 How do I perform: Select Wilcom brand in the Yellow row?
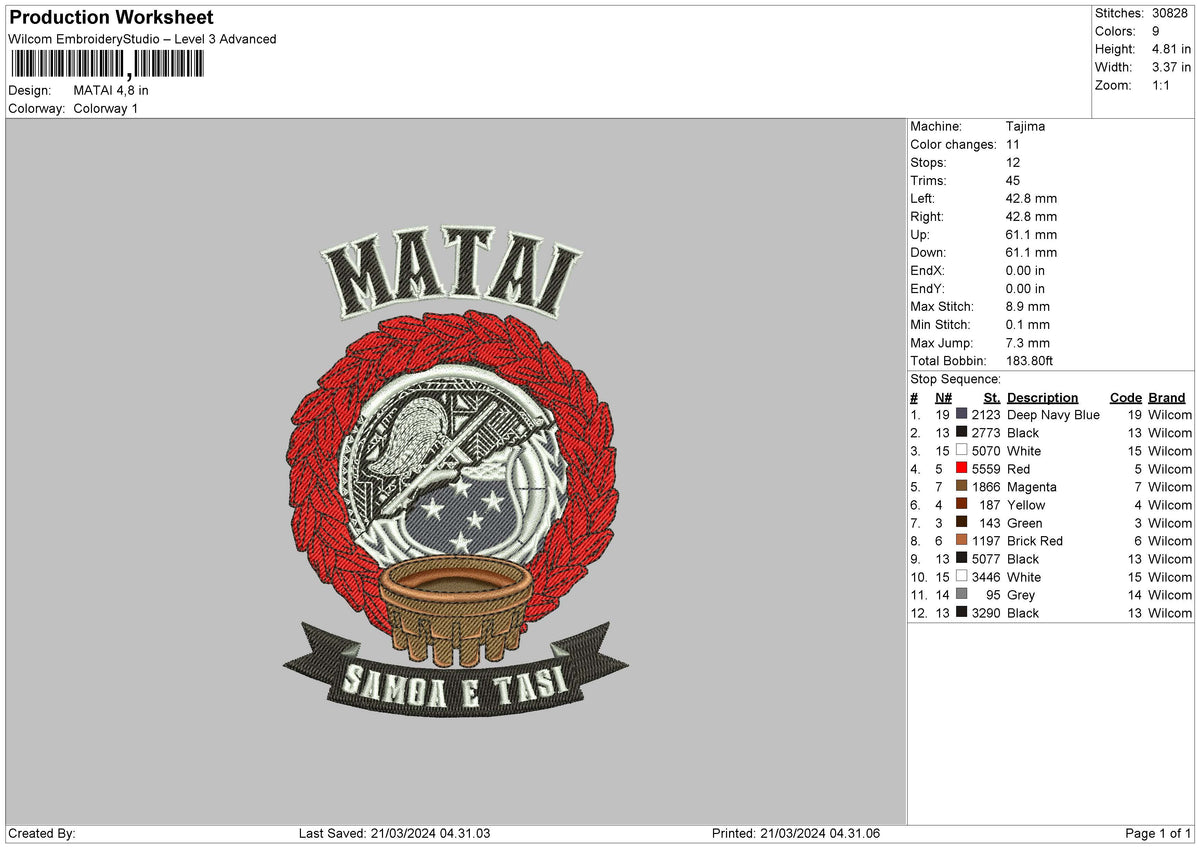tap(1170, 505)
